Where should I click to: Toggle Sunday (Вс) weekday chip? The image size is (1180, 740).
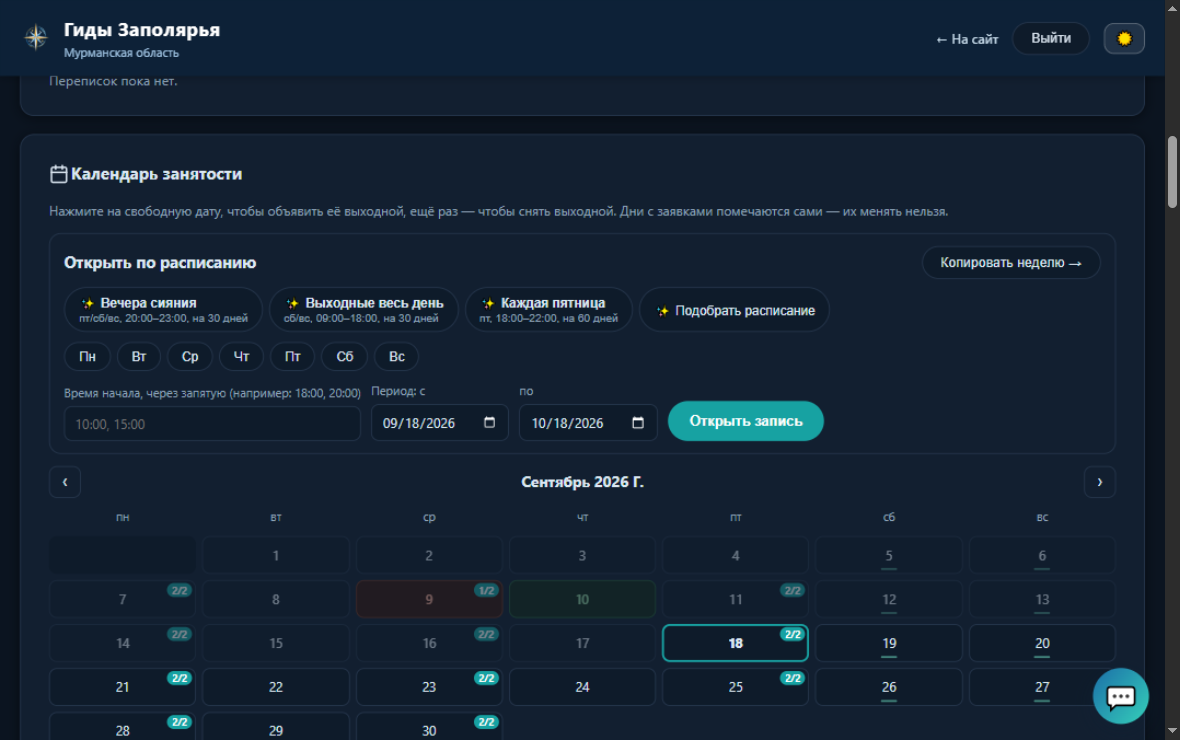(397, 357)
